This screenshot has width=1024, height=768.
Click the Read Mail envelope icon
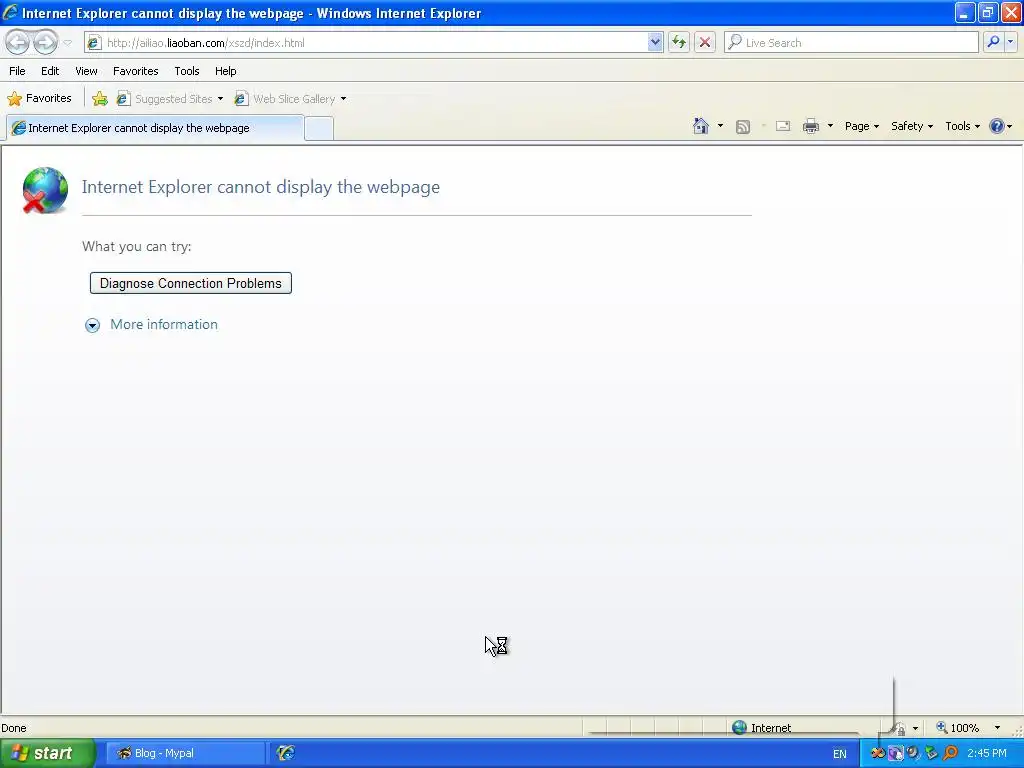783,126
